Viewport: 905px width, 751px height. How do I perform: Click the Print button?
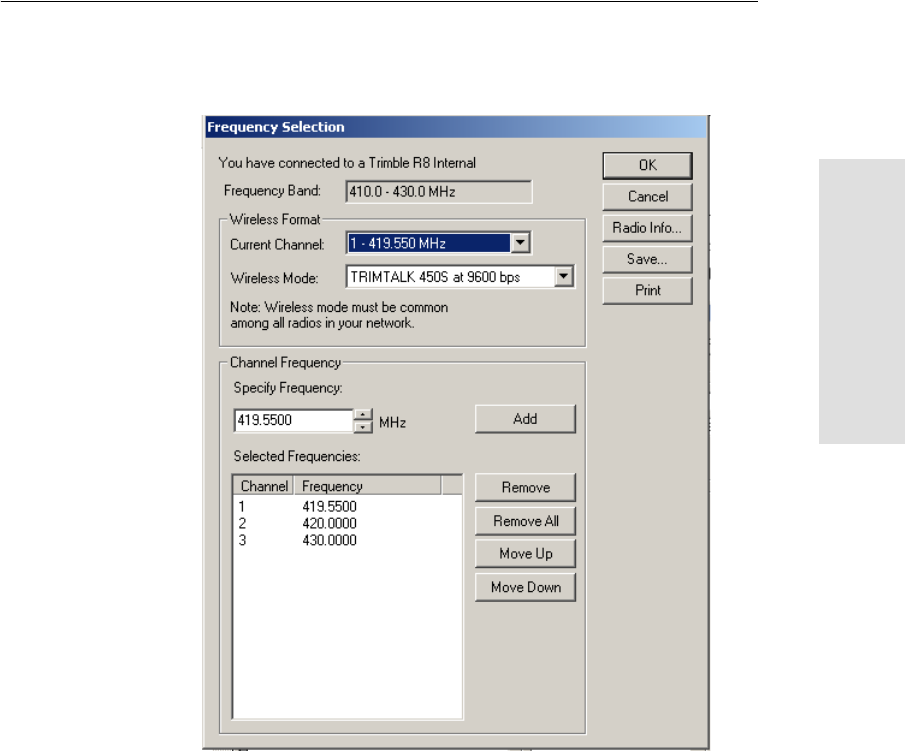pyautogui.click(x=647, y=290)
